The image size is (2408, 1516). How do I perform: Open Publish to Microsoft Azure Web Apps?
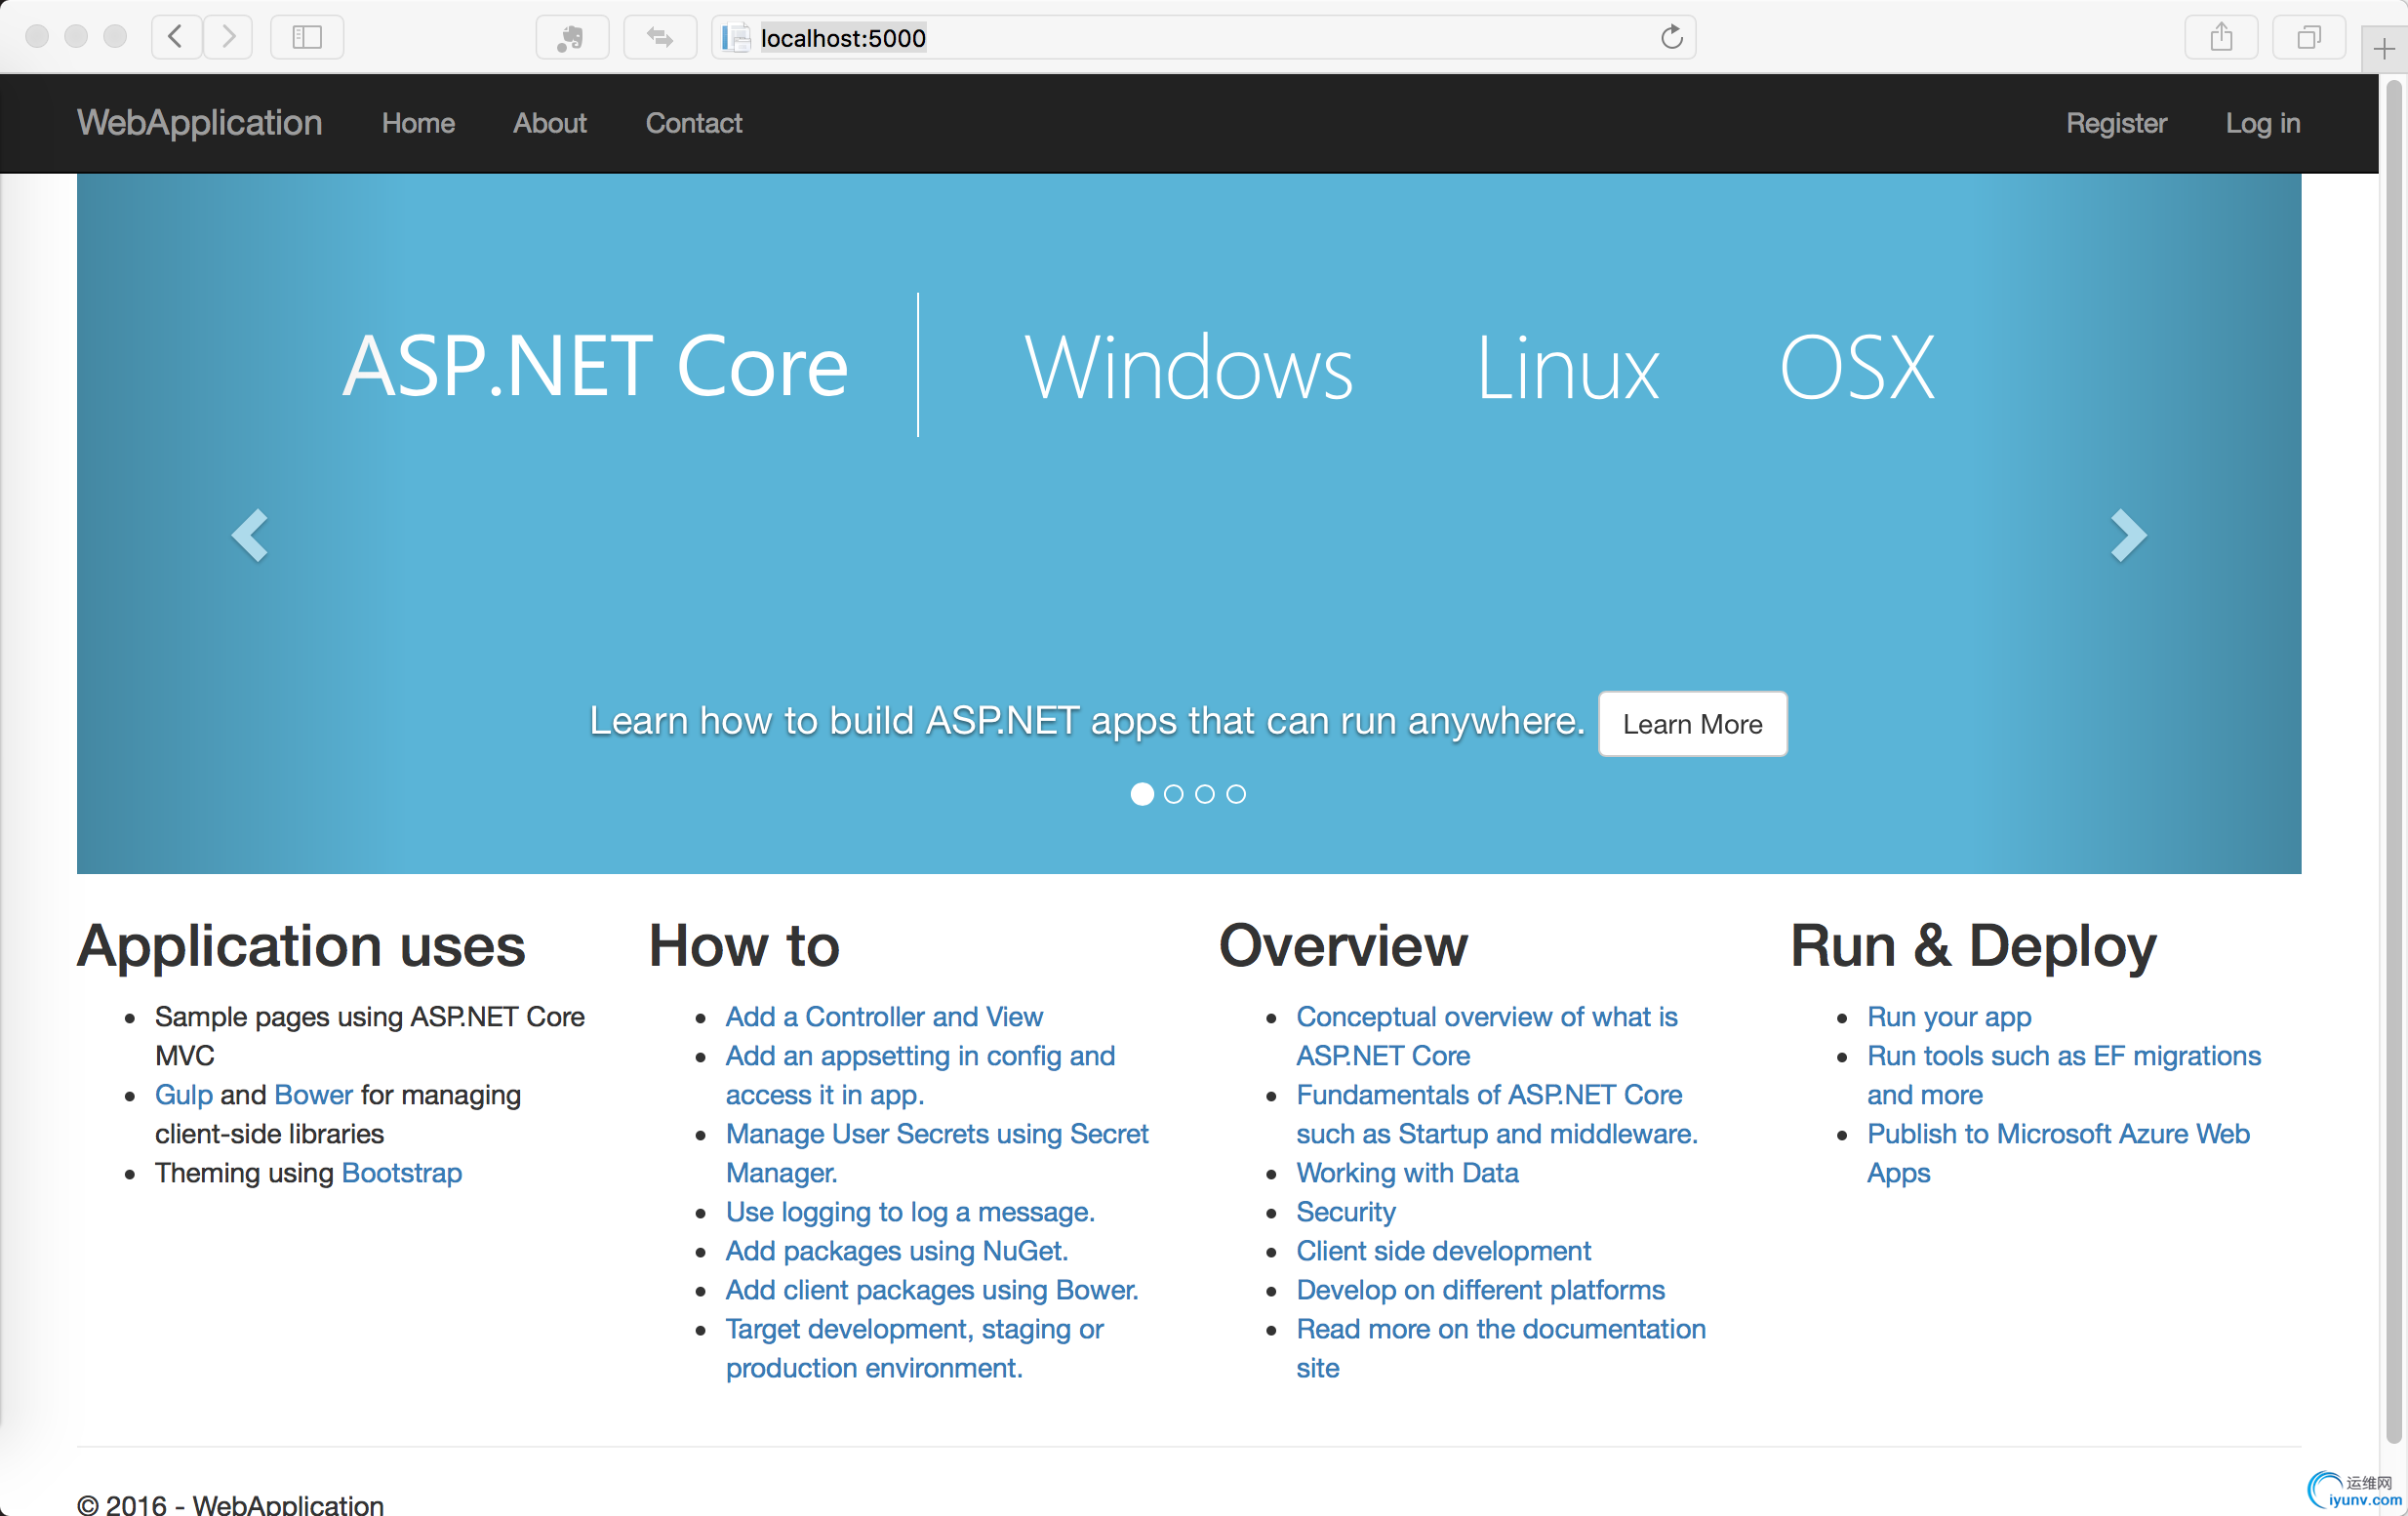2058,1153
